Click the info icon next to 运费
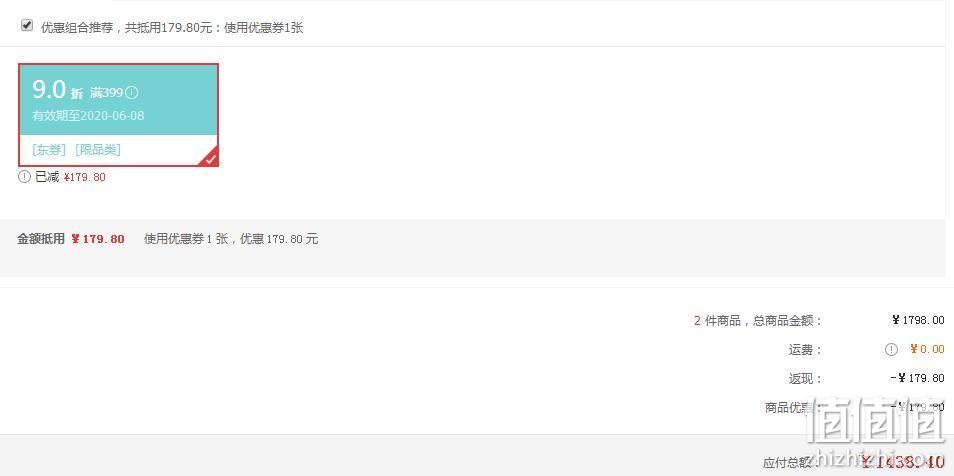 click(x=891, y=349)
